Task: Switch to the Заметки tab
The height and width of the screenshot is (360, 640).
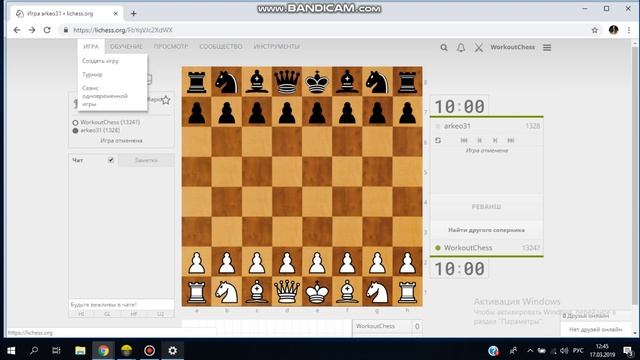Action: pos(146,160)
